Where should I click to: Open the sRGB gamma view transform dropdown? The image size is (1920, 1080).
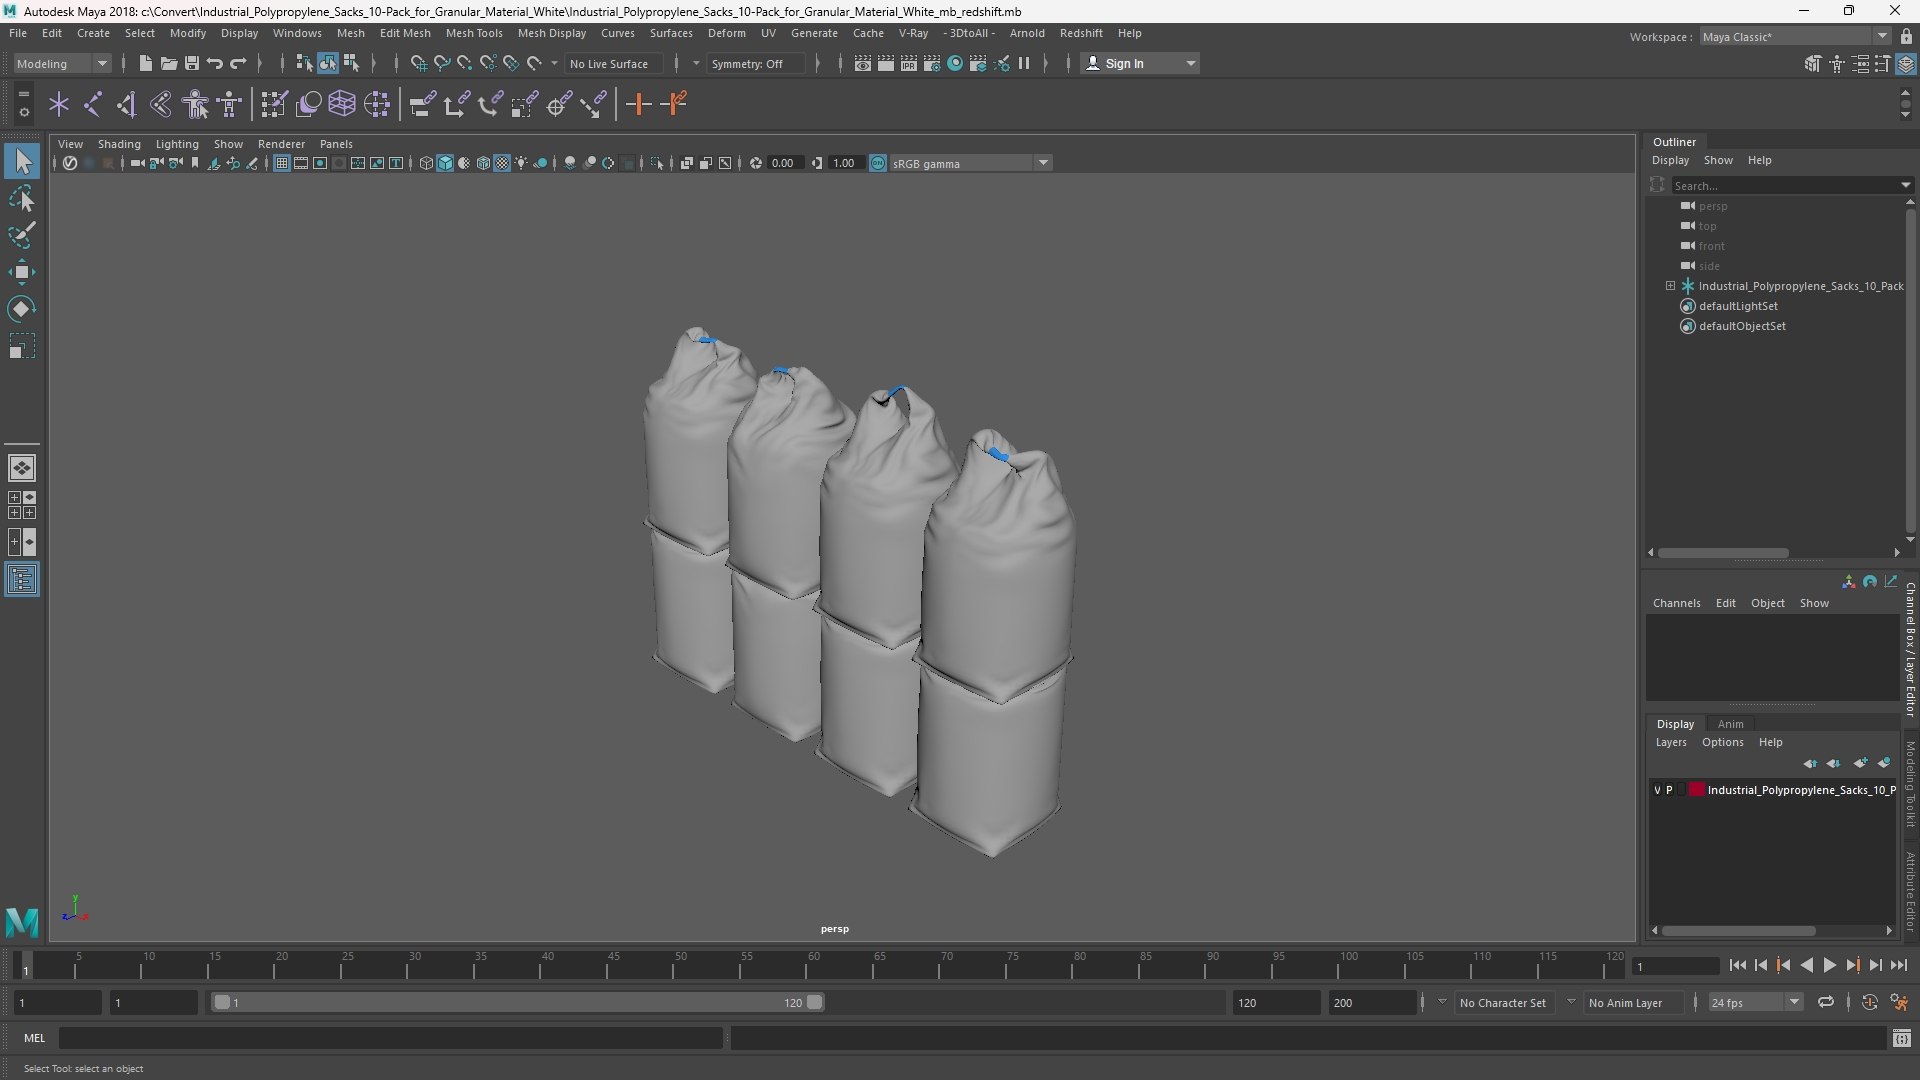[x=970, y=163]
